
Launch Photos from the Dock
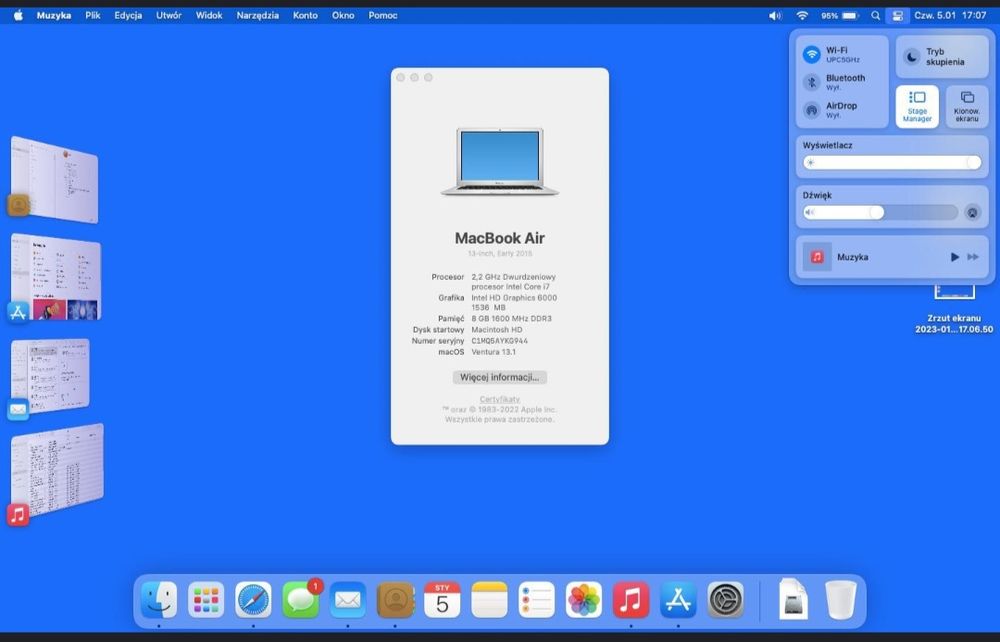(584, 600)
